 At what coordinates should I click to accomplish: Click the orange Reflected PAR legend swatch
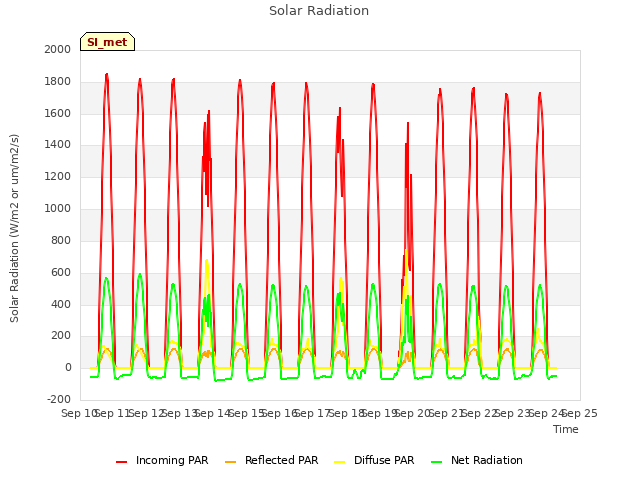click(231, 462)
